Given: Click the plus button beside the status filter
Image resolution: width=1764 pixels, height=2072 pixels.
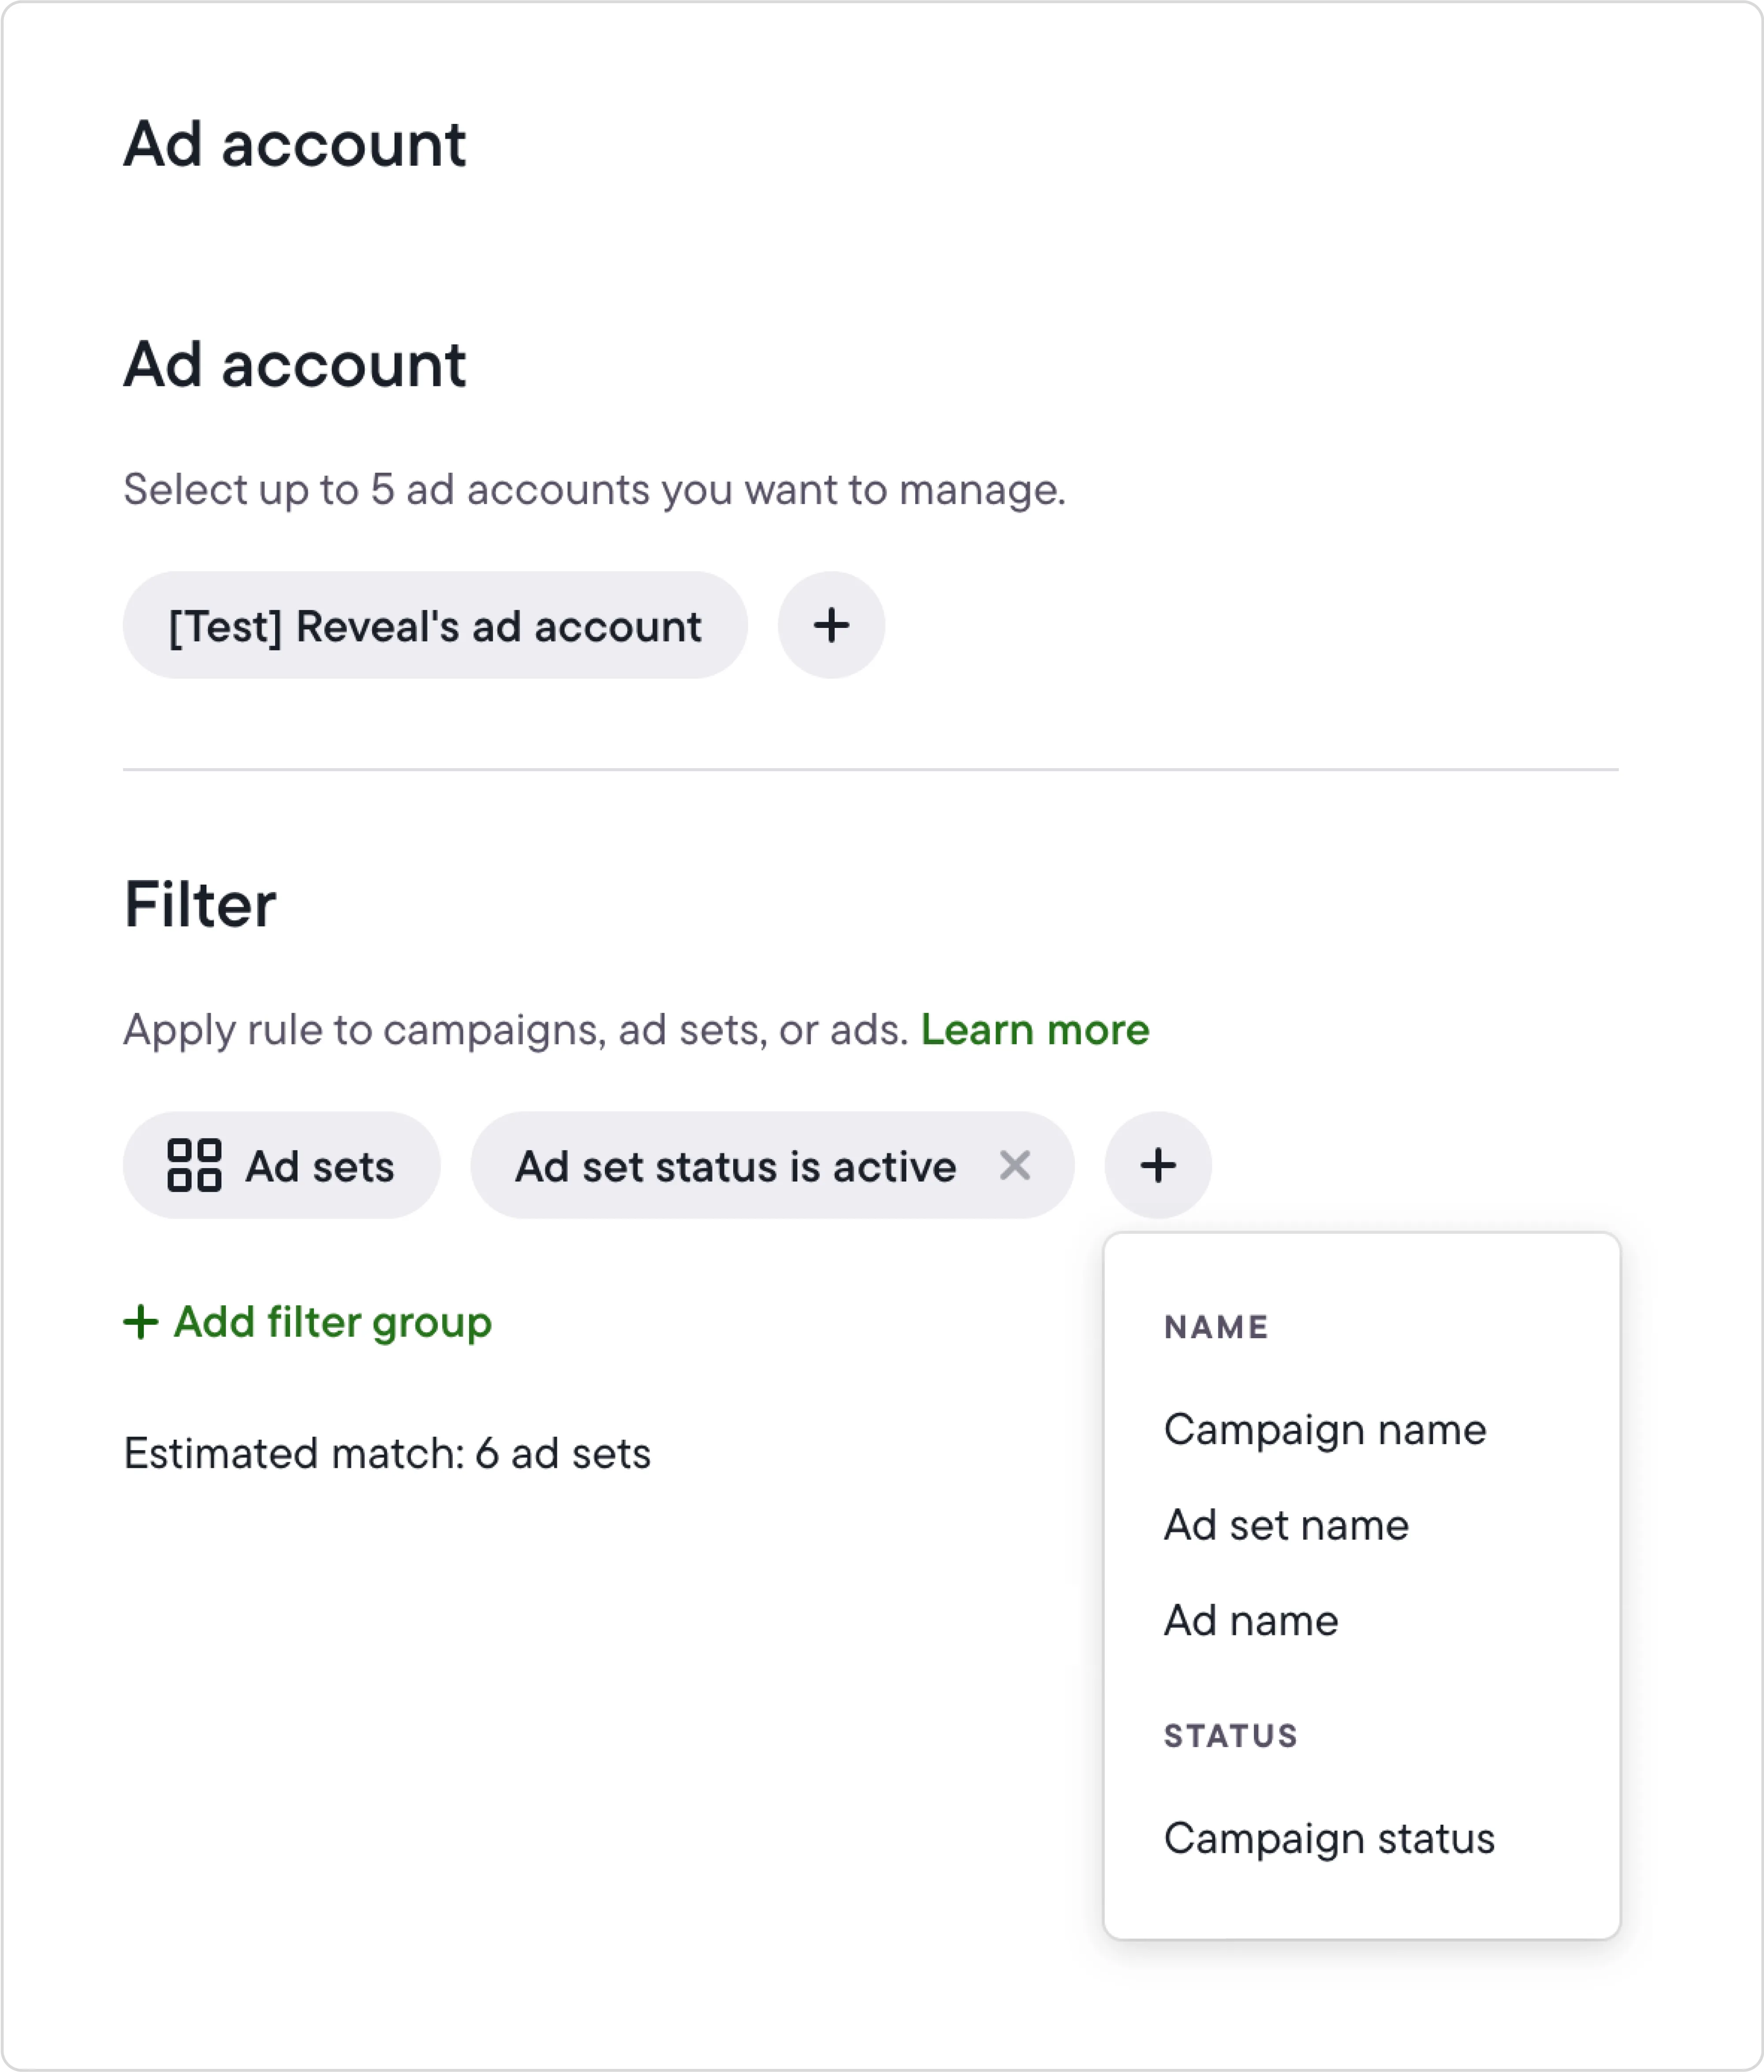Looking at the screenshot, I should pos(1157,1165).
